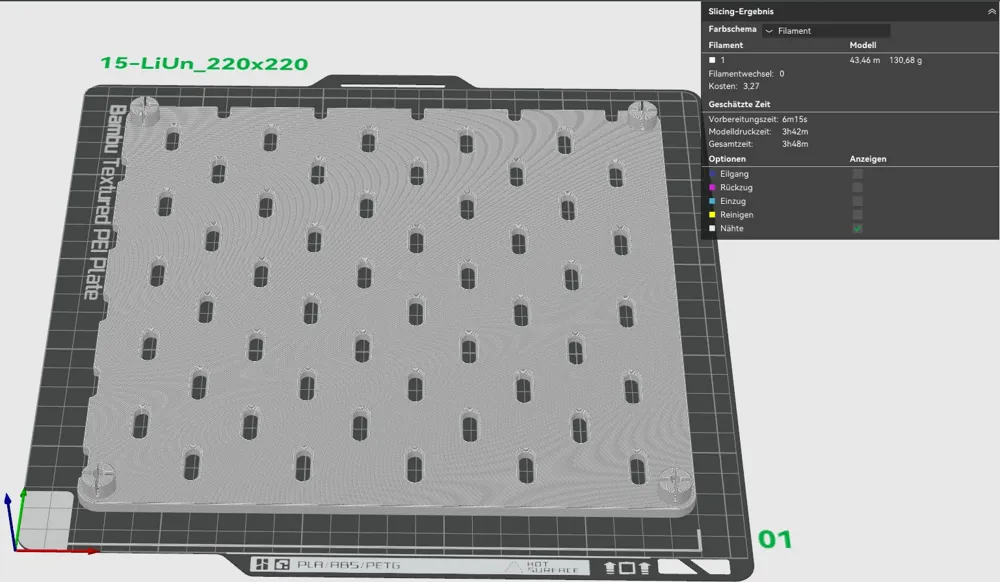1000x582 pixels.
Task: Uncheck the Nähte display checkbox
Action: (x=858, y=228)
